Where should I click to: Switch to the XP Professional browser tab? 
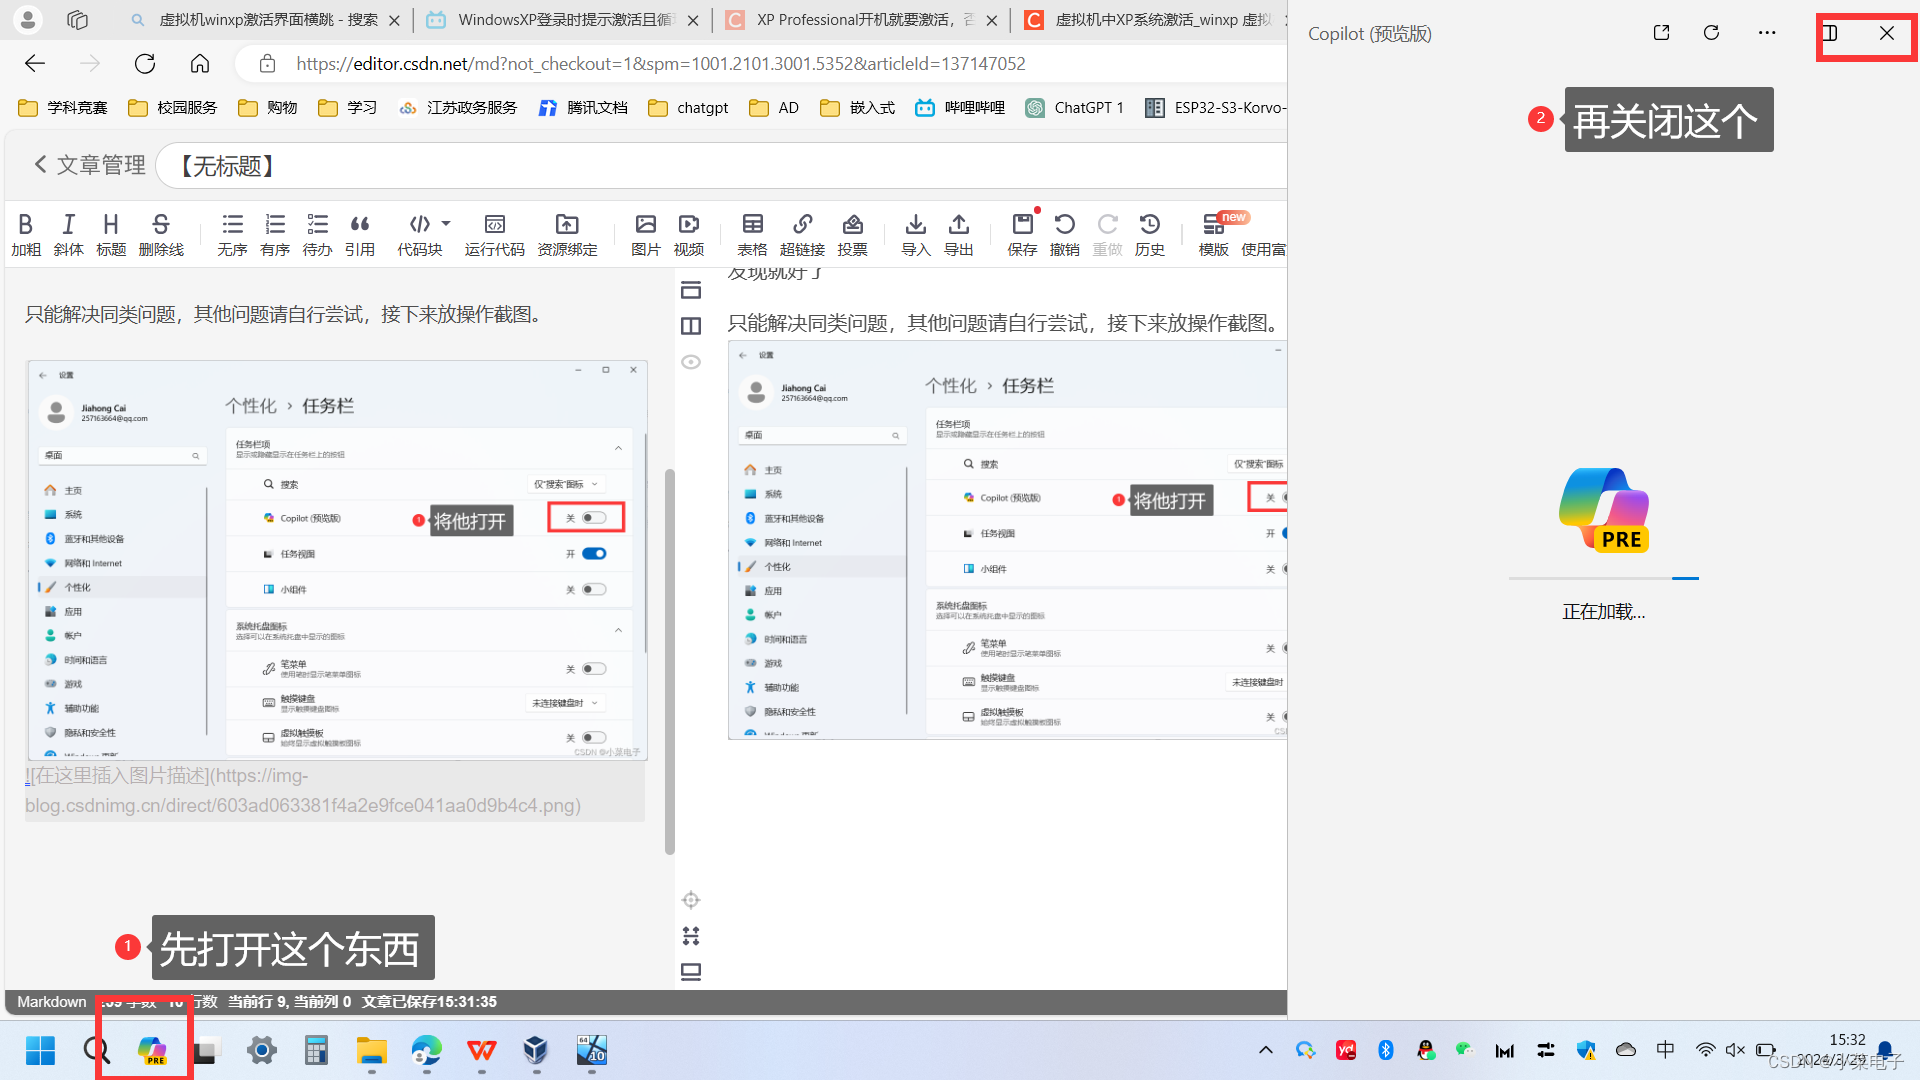(x=855, y=20)
